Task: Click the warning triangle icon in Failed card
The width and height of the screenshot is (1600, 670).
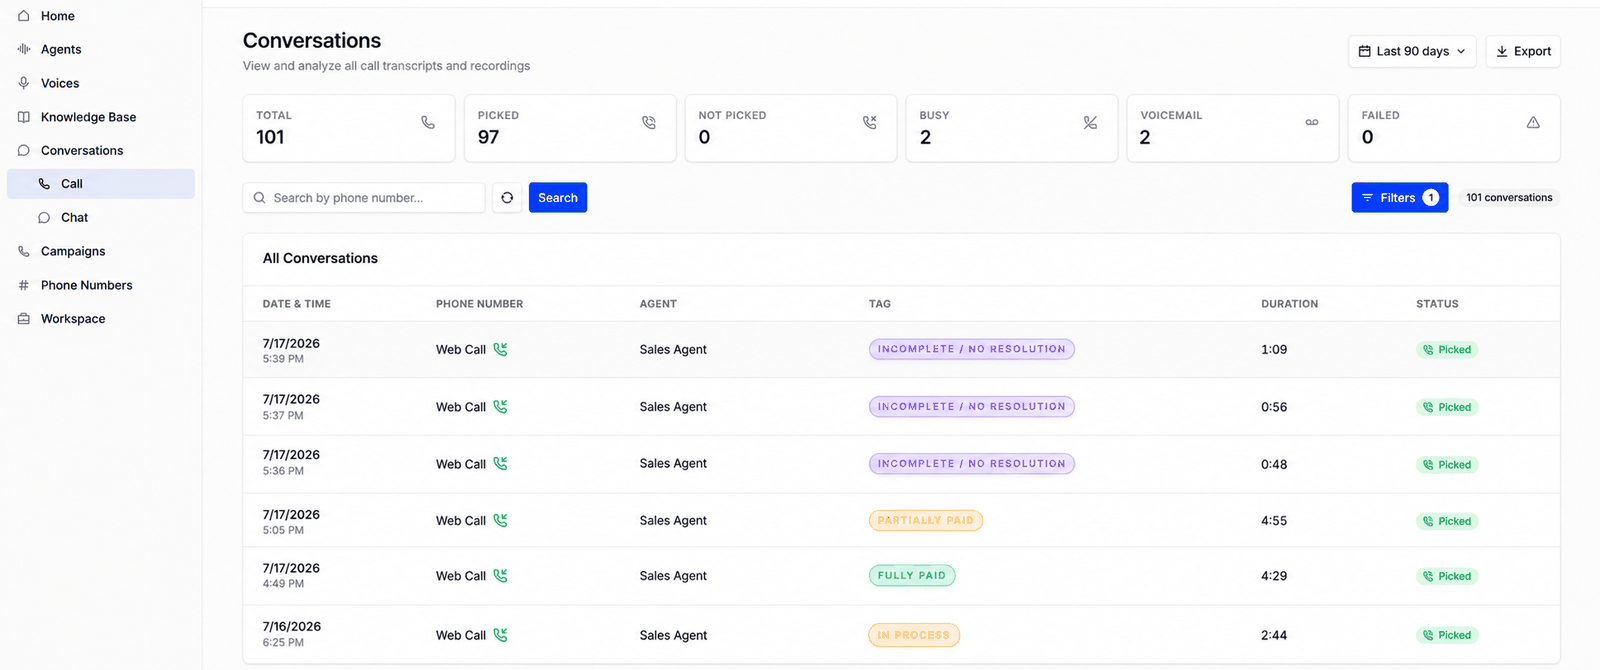Action: pos(1533,122)
